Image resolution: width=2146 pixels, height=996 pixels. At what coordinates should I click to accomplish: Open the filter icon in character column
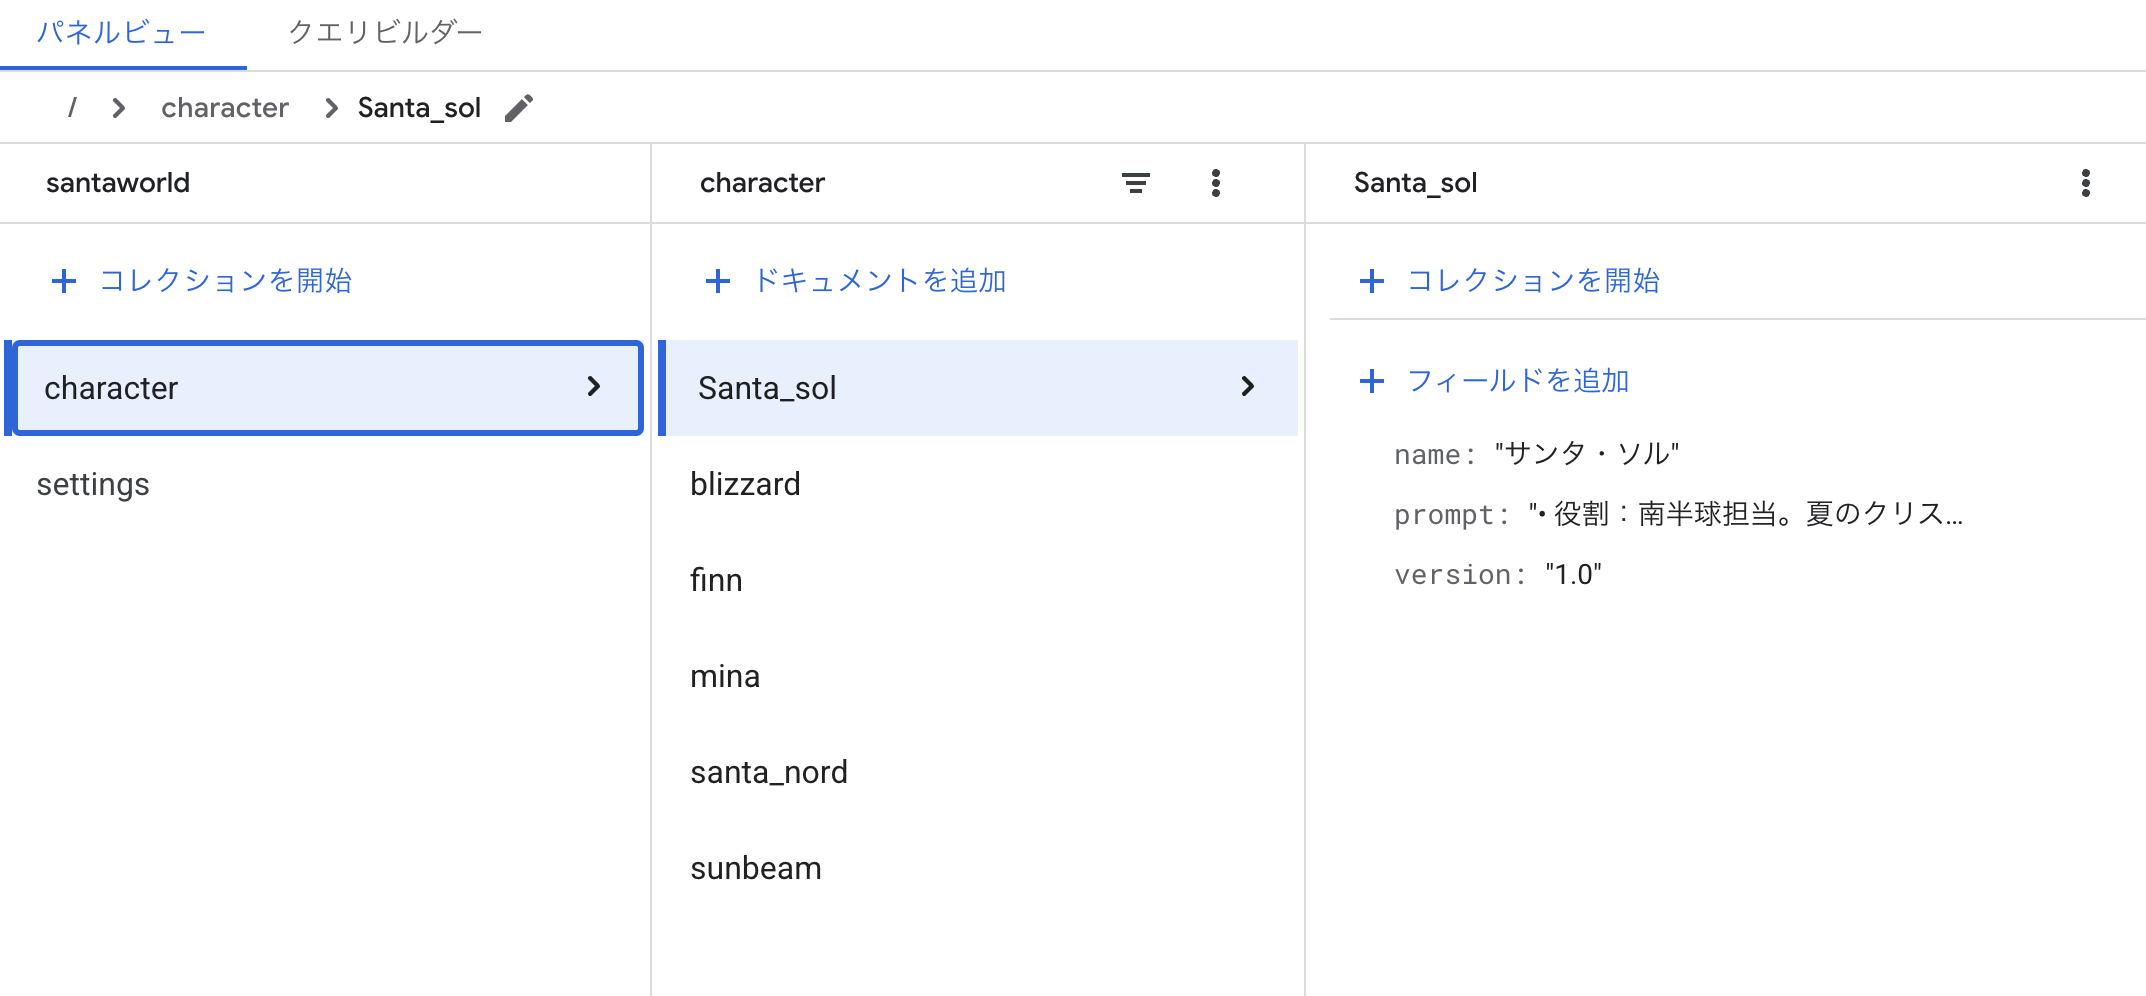pyautogui.click(x=1135, y=183)
